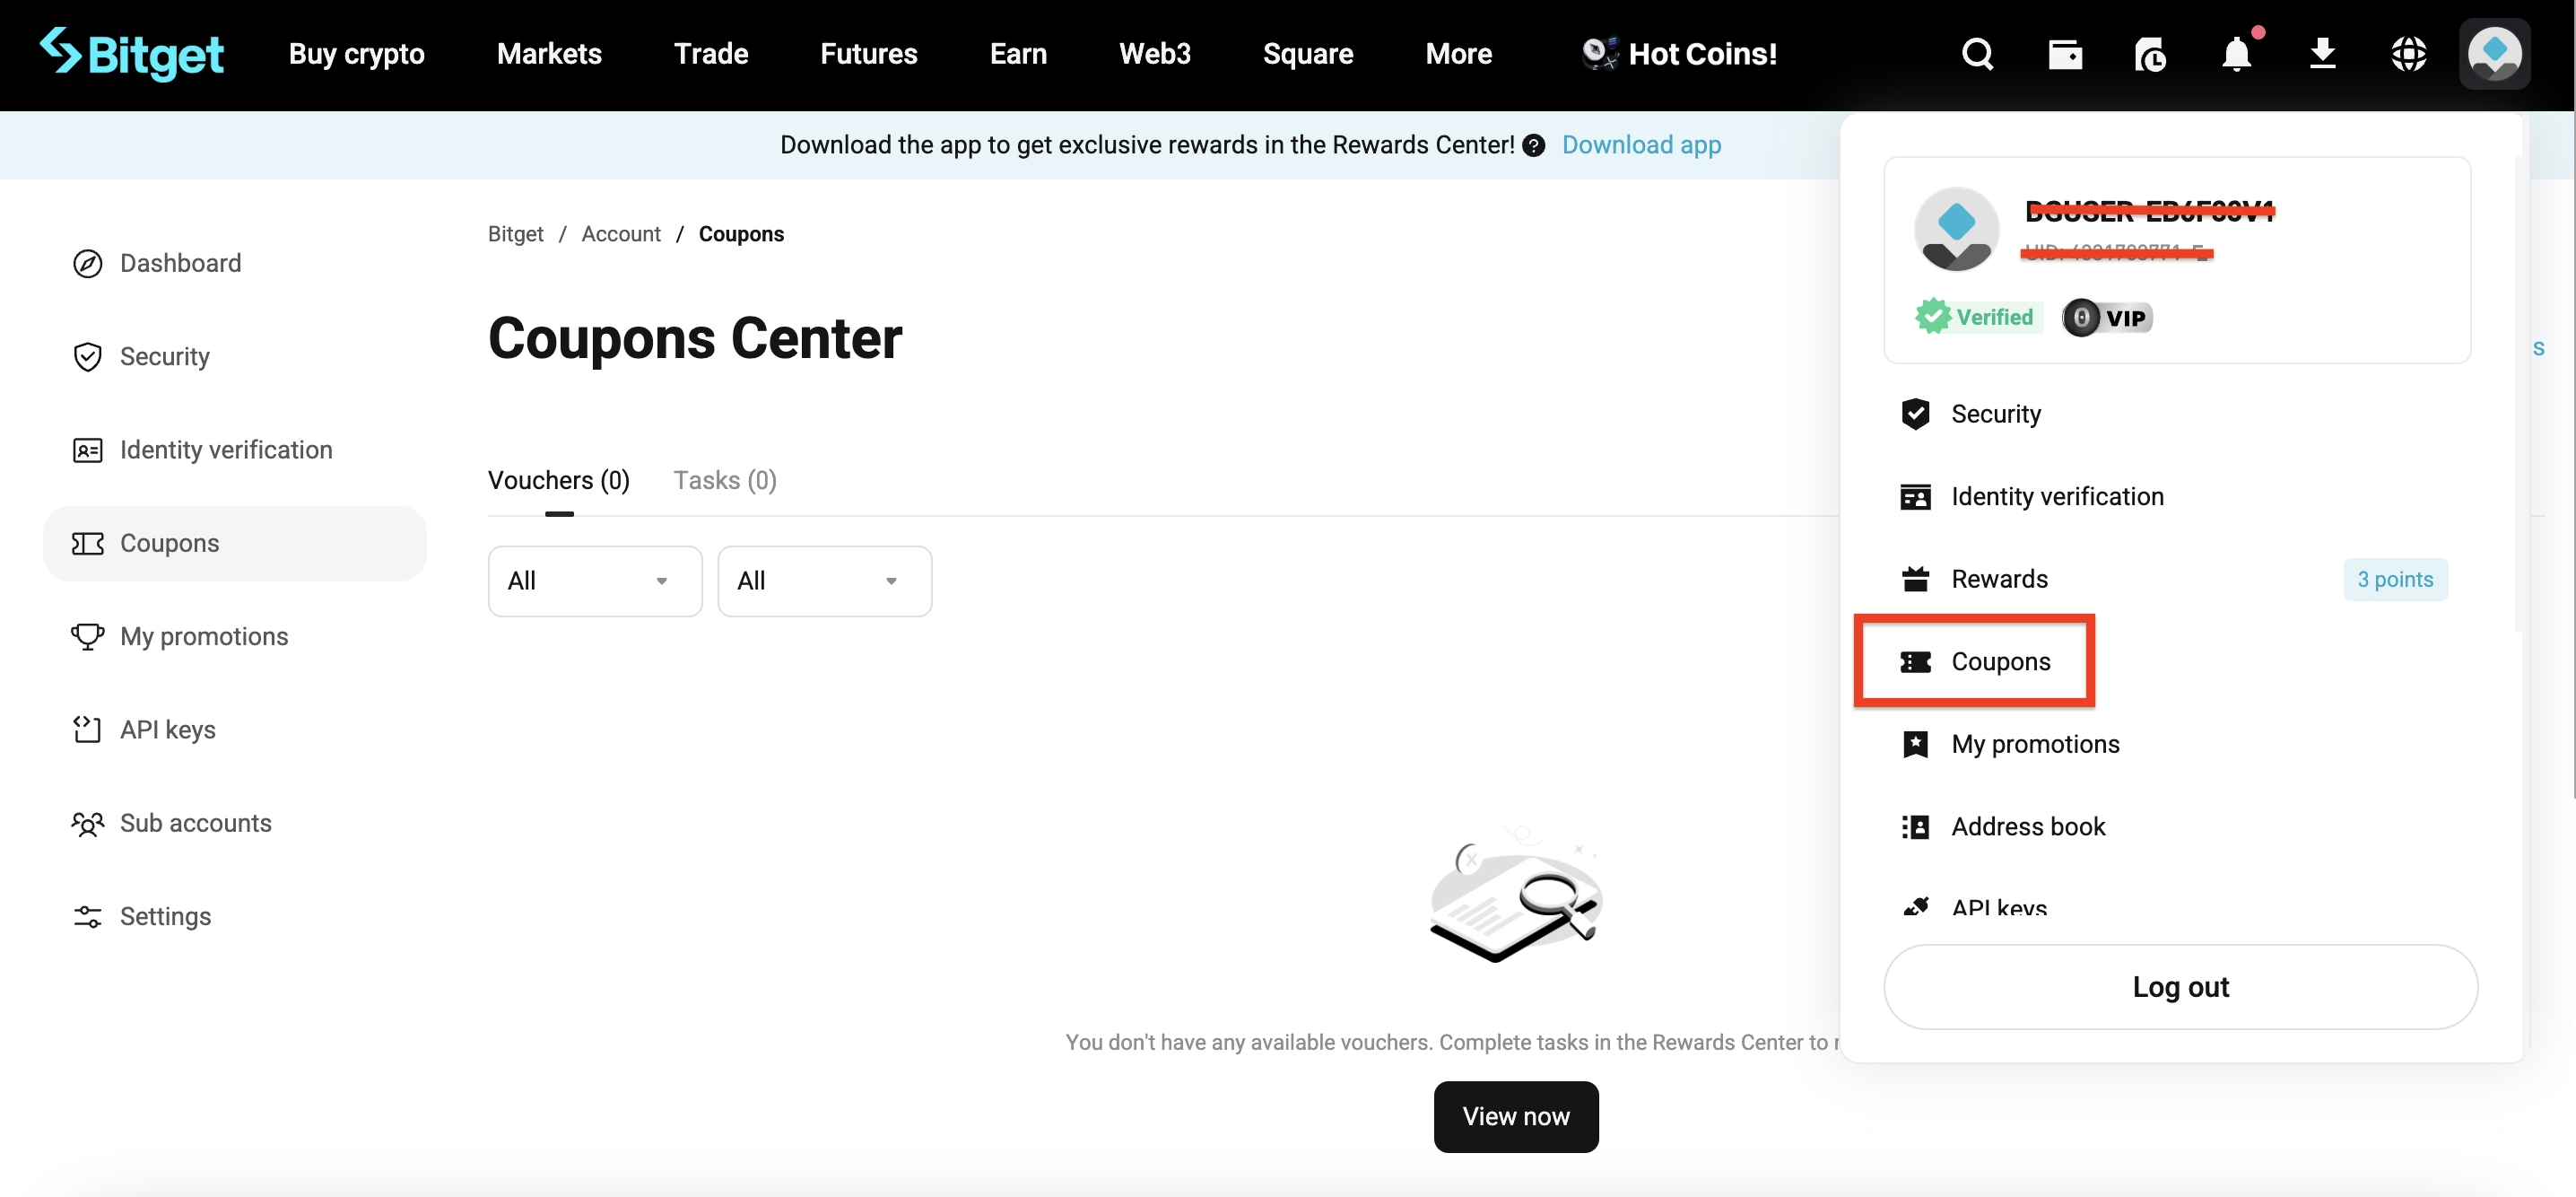The height and width of the screenshot is (1197, 2576).
Task: Select Sub accounts label in the sidebar
Action: click(x=196, y=824)
